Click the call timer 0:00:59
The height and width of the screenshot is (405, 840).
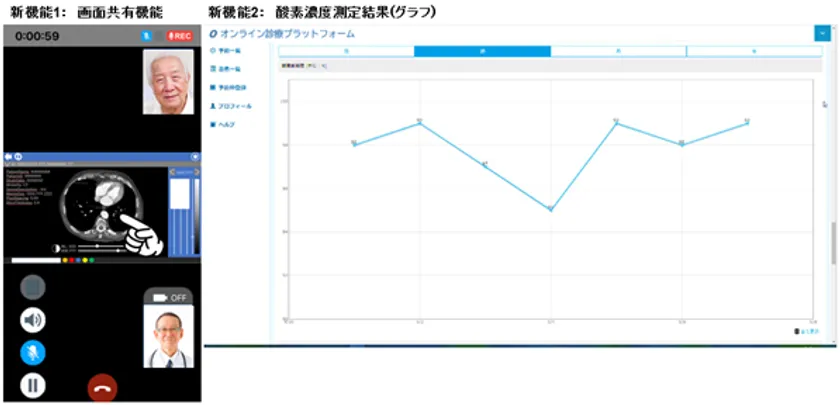(x=37, y=36)
